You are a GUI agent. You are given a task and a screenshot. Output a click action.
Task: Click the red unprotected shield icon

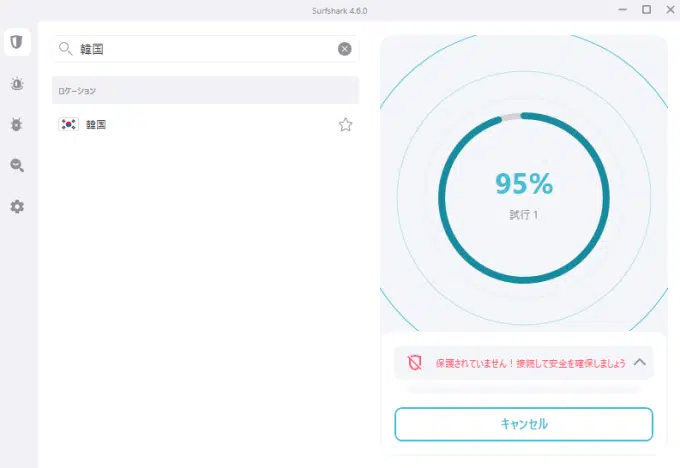click(x=415, y=363)
